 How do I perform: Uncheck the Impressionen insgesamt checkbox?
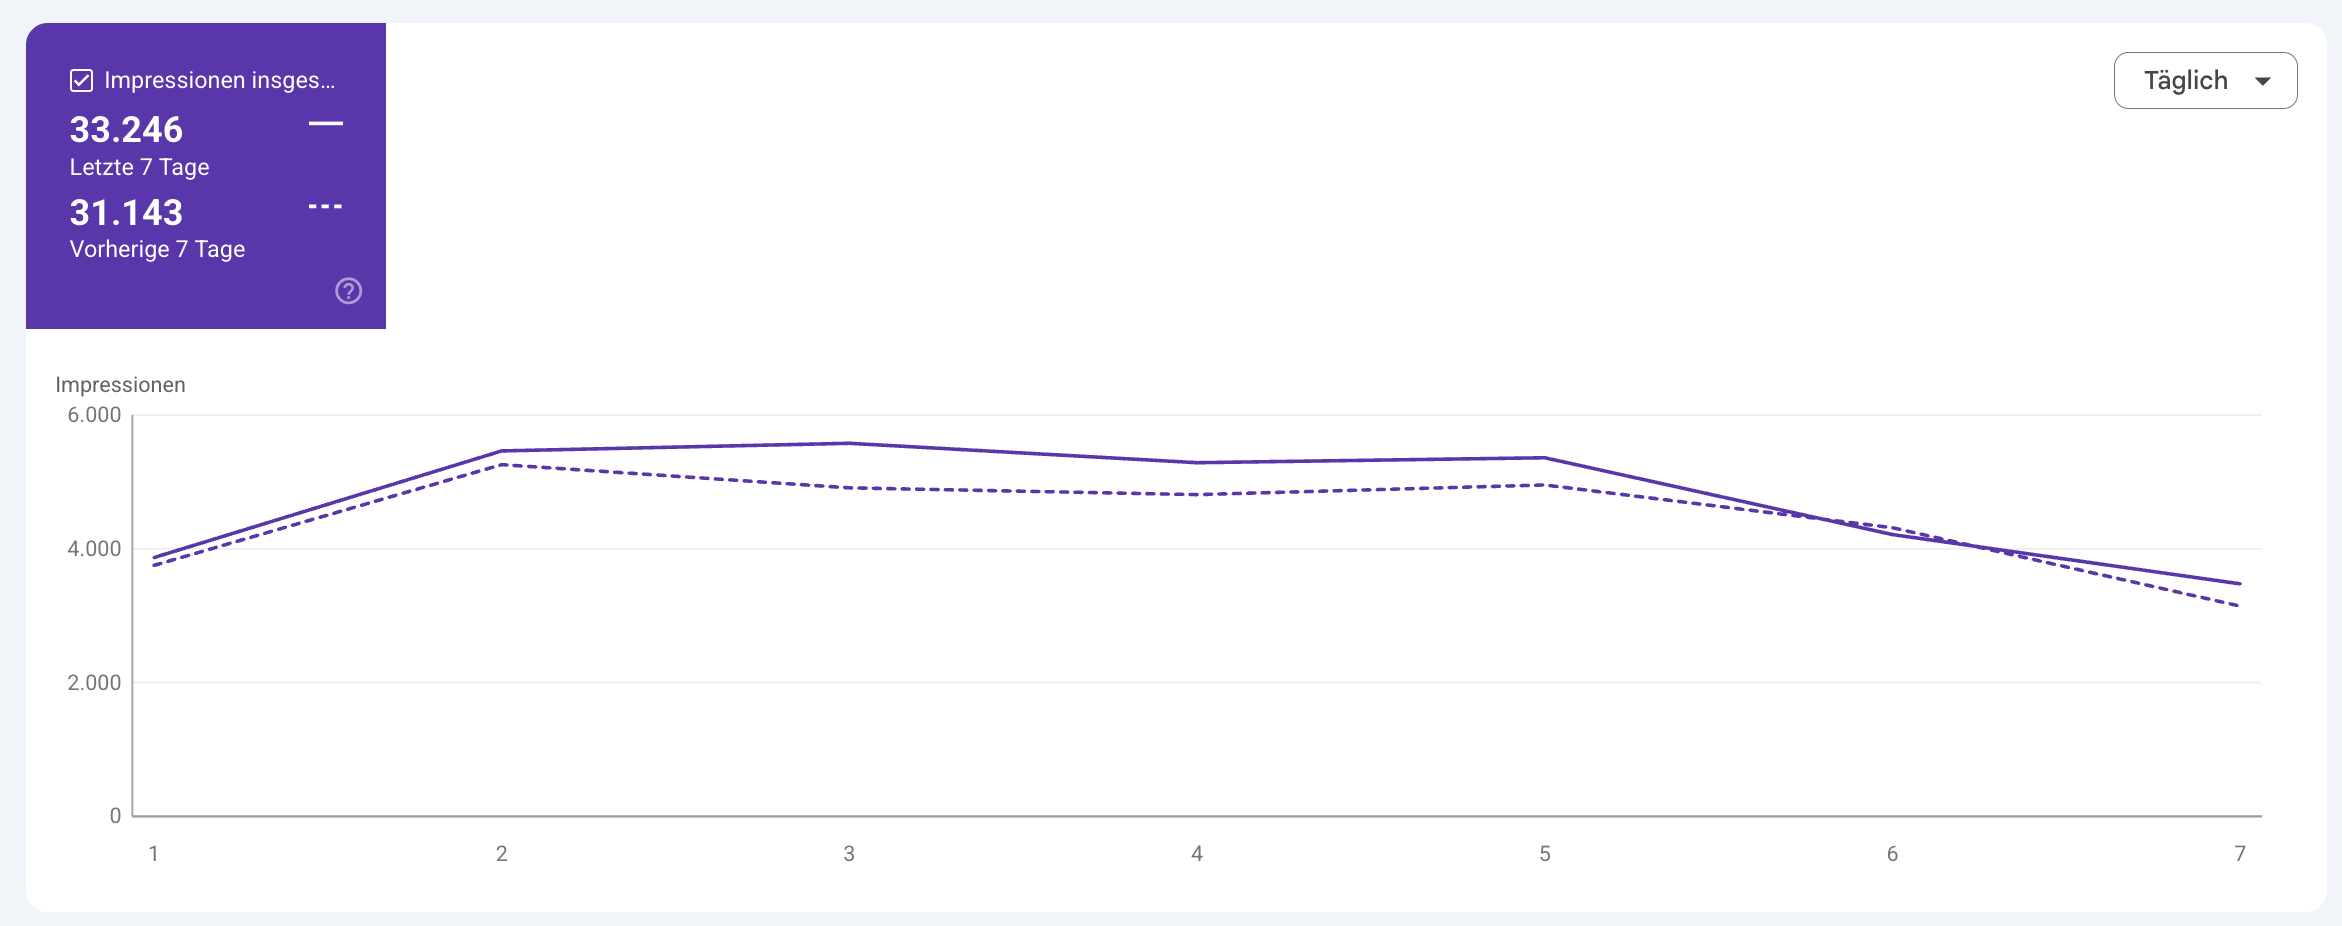(x=82, y=80)
